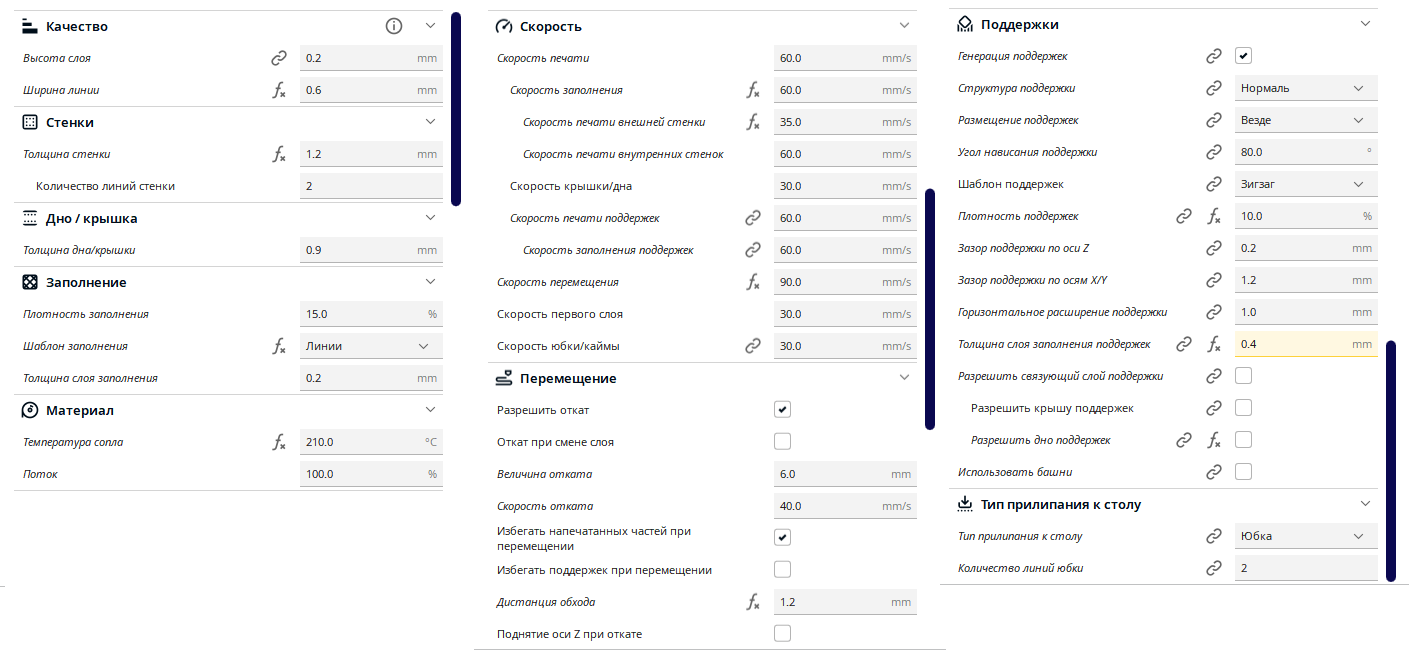Toggle the Использовать башни checkbox
Image resolution: width=1414 pixels, height=661 pixels.
[x=1244, y=472]
